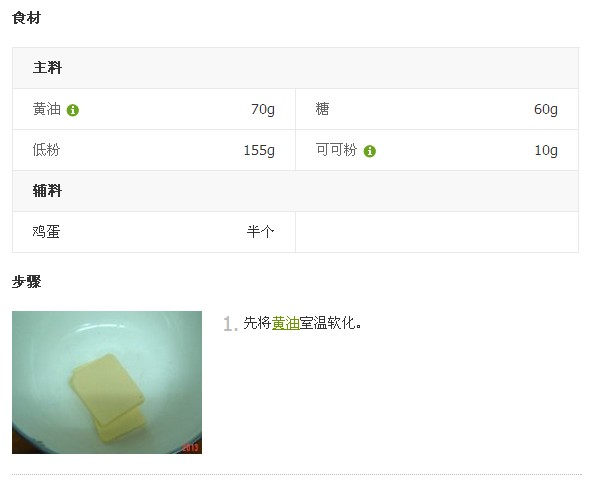Click the 可可粉 ingredient name
Viewport: 595px width, 484px height.
click(336, 150)
